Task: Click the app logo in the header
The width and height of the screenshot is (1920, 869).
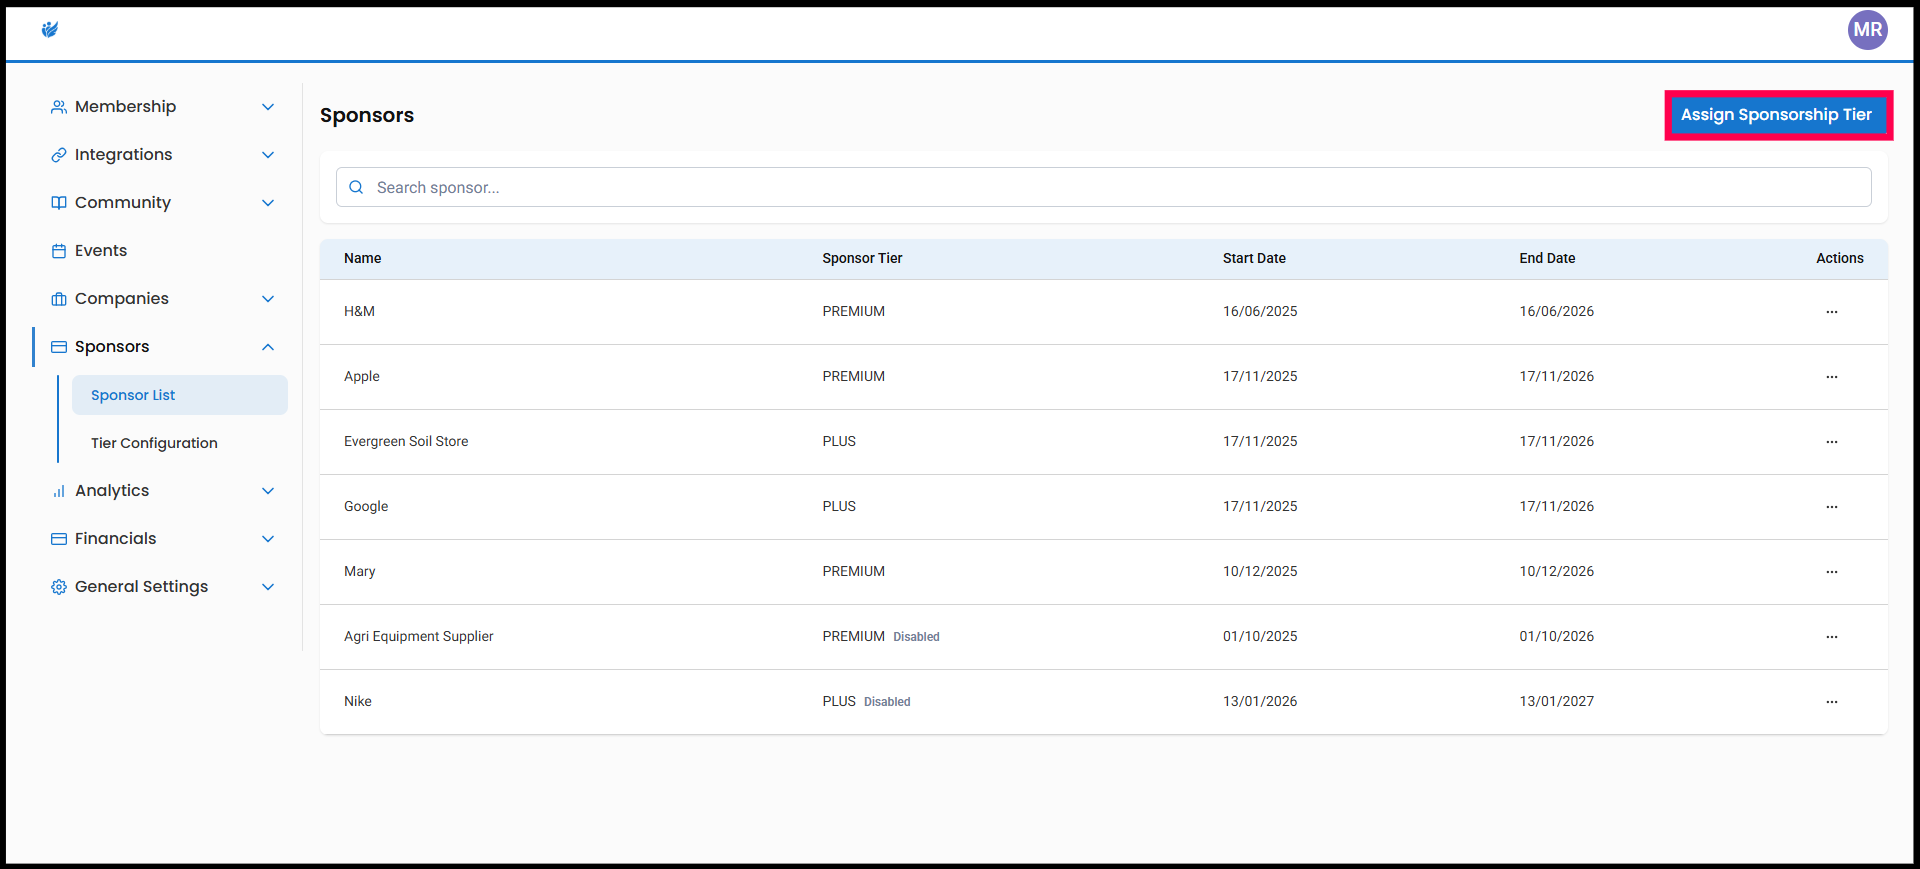Action: point(50,30)
